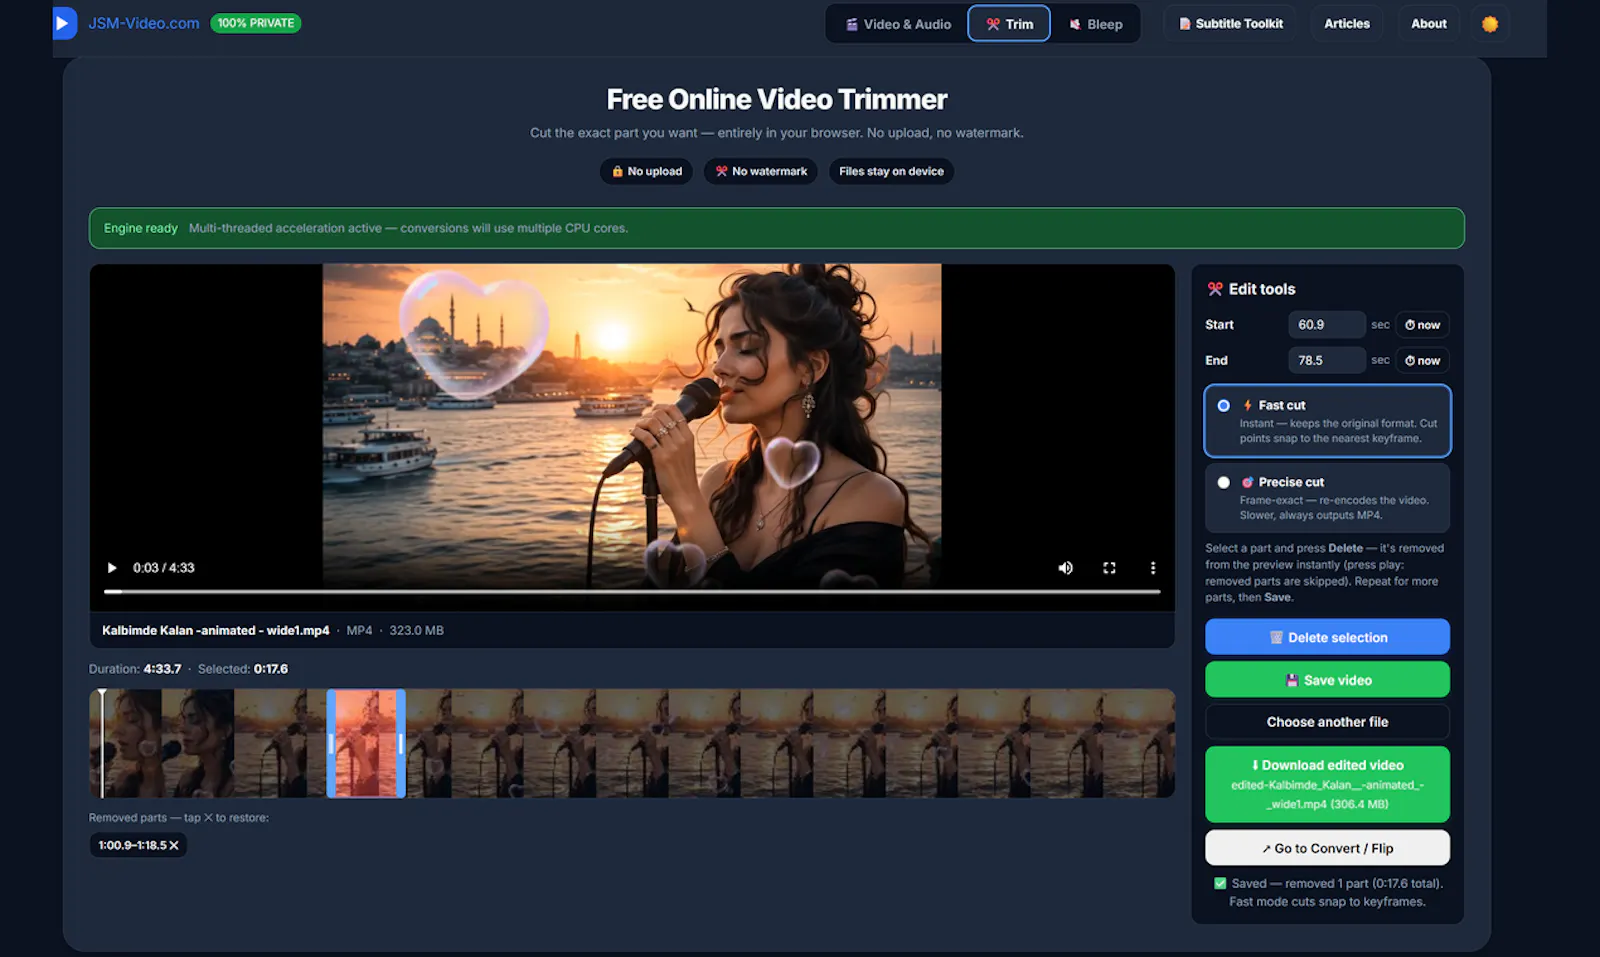Click the file name Kalbimde Kalan -animated - wide1.mp4

(215, 631)
